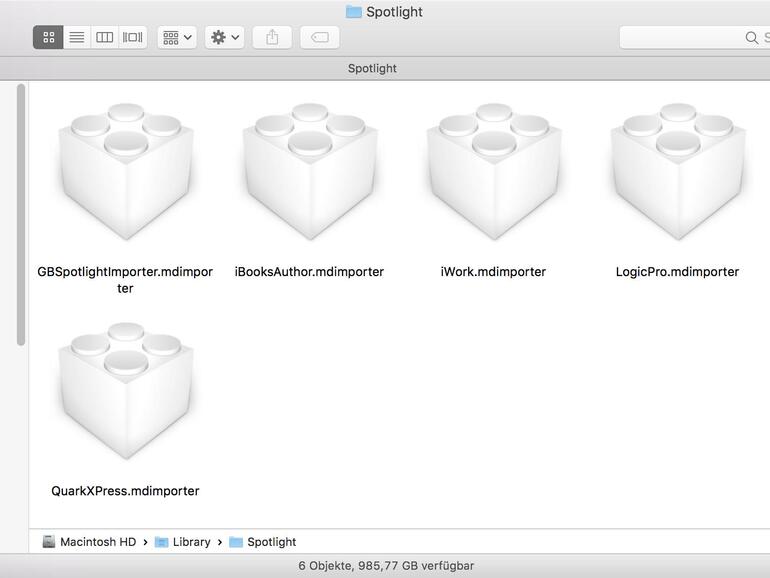This screenshot has width=770, height=578.
Task: Click the iBooksAuthor.mdimporter file name
Action: pyautogui.click(x=309, y=272)
